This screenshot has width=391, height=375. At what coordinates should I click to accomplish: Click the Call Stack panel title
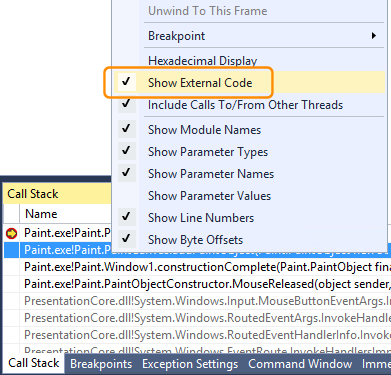click(33, 194)
